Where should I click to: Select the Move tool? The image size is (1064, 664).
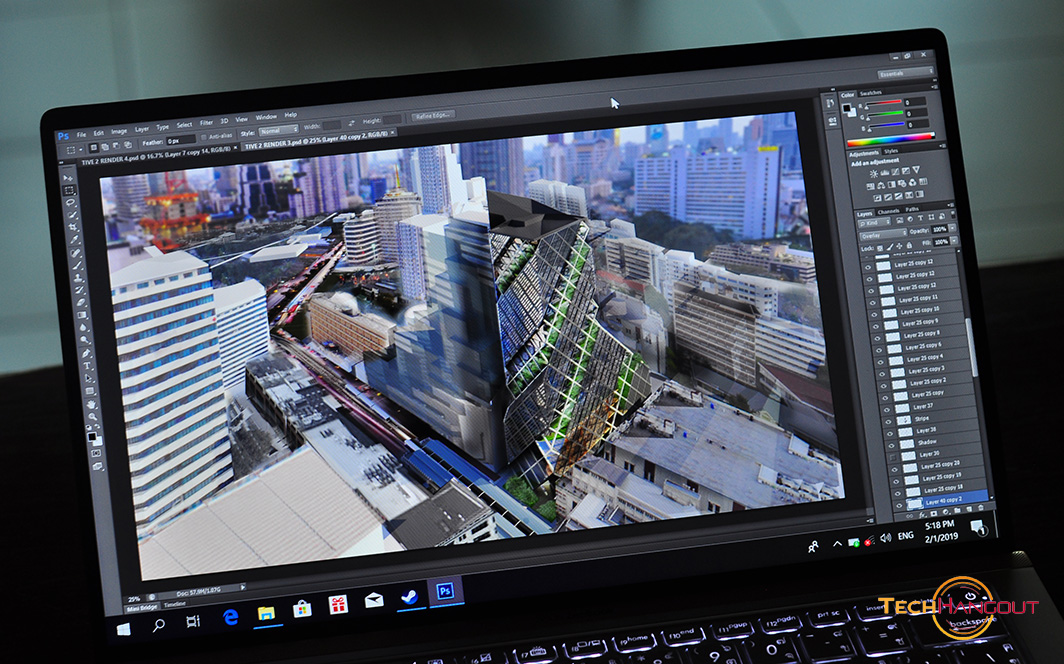[x=68, y=178]
